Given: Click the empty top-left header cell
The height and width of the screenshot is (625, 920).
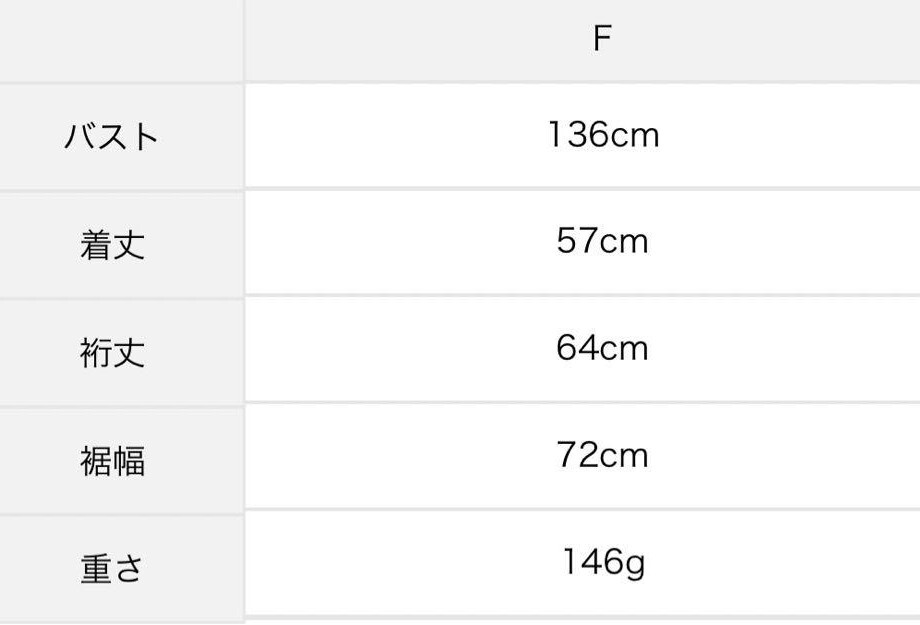Looking at the screenshot, I should 121,40.
